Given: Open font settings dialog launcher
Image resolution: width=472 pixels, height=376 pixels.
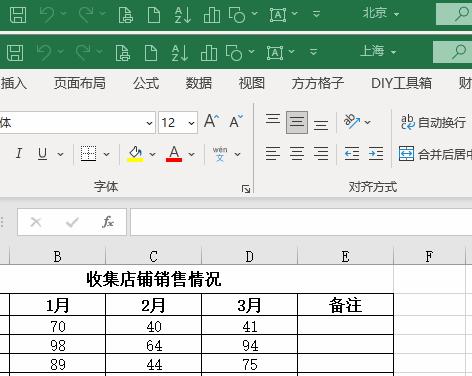Looking at the screenshot, I should coord(246,189).
